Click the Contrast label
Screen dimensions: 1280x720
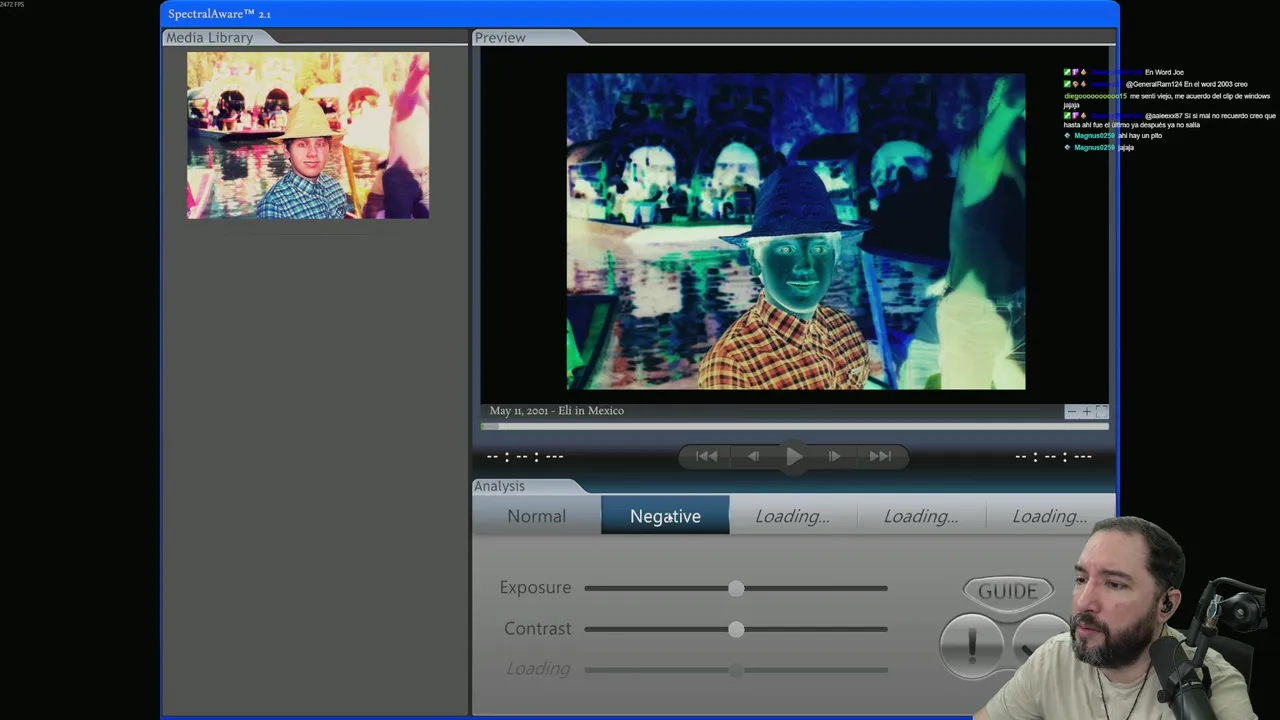click(x=538, y=629)
